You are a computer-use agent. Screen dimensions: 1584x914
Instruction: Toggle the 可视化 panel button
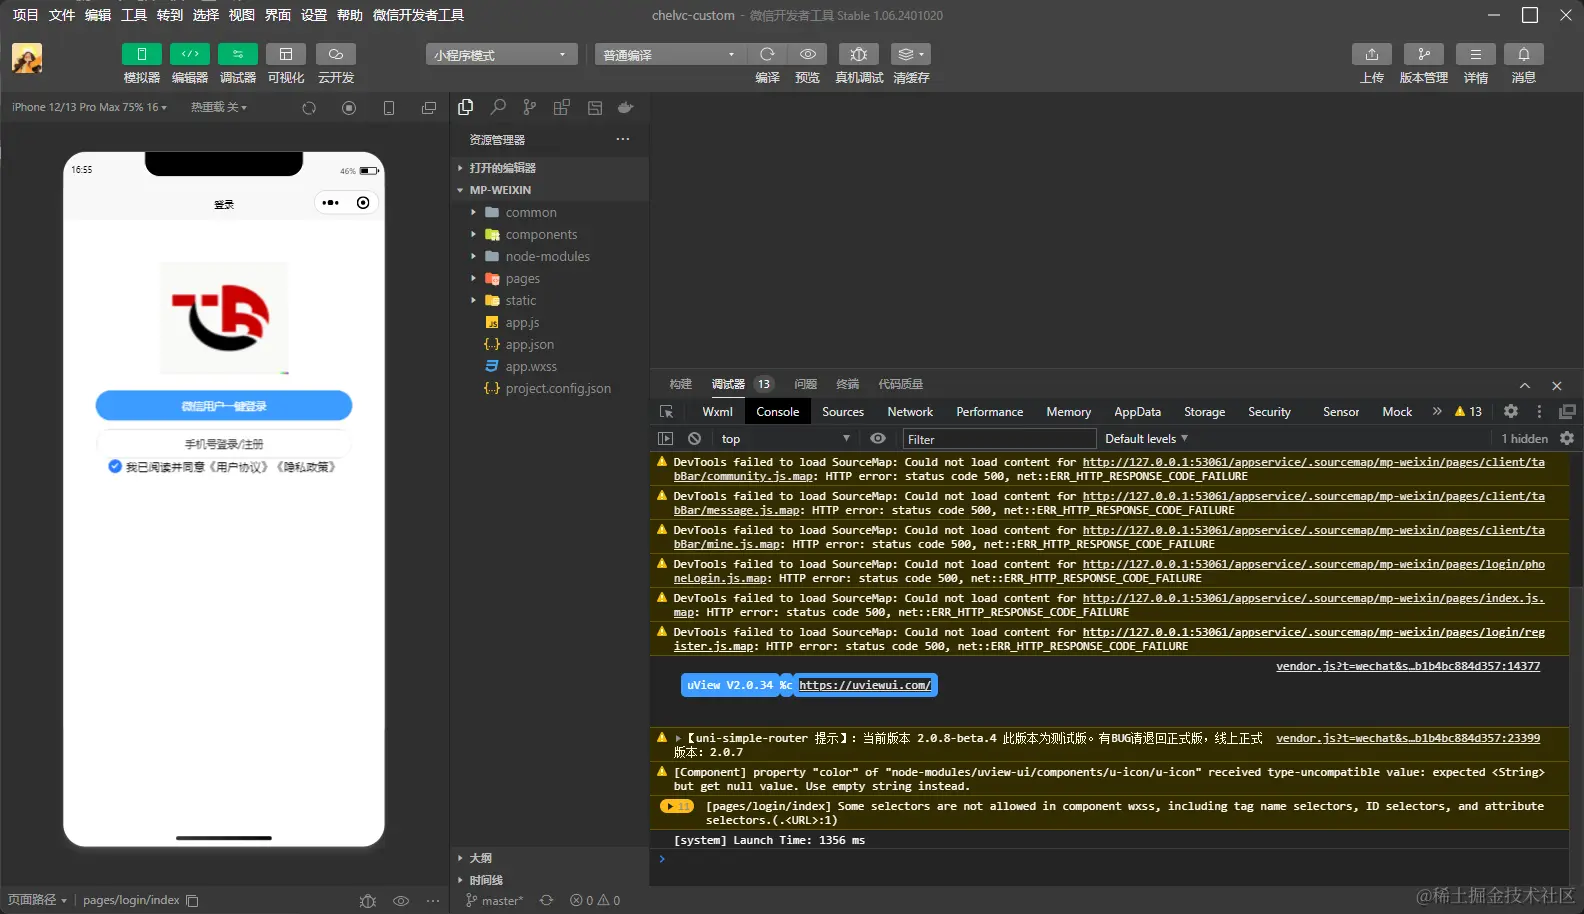(286, 54)
